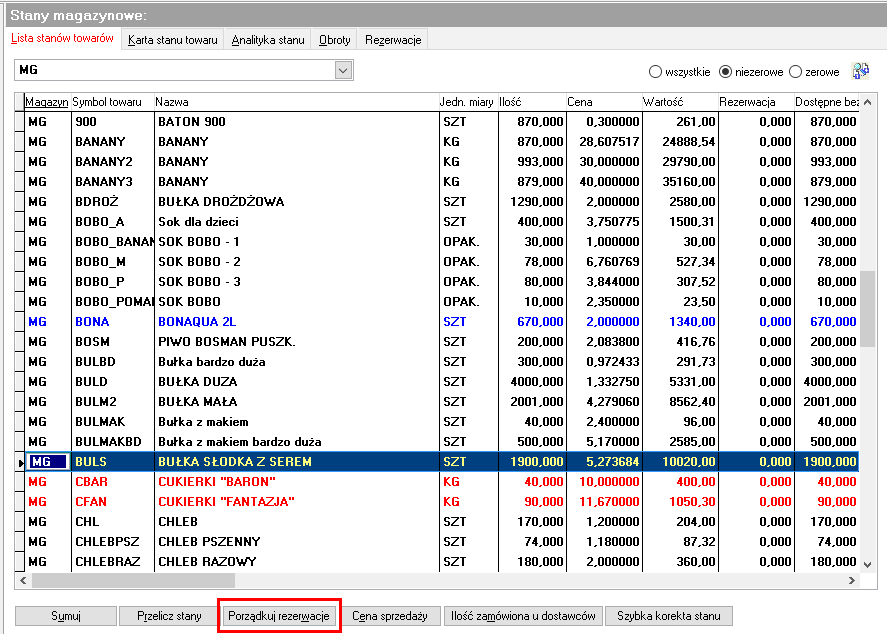
Task: Open the MG warehouse dropdown
Action: point(343,70)
